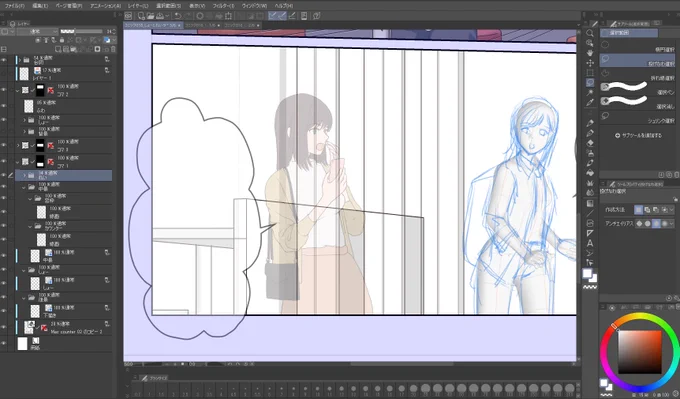
Task: Open the layer blending mode dropdown
Action: (x=37, y=31)
